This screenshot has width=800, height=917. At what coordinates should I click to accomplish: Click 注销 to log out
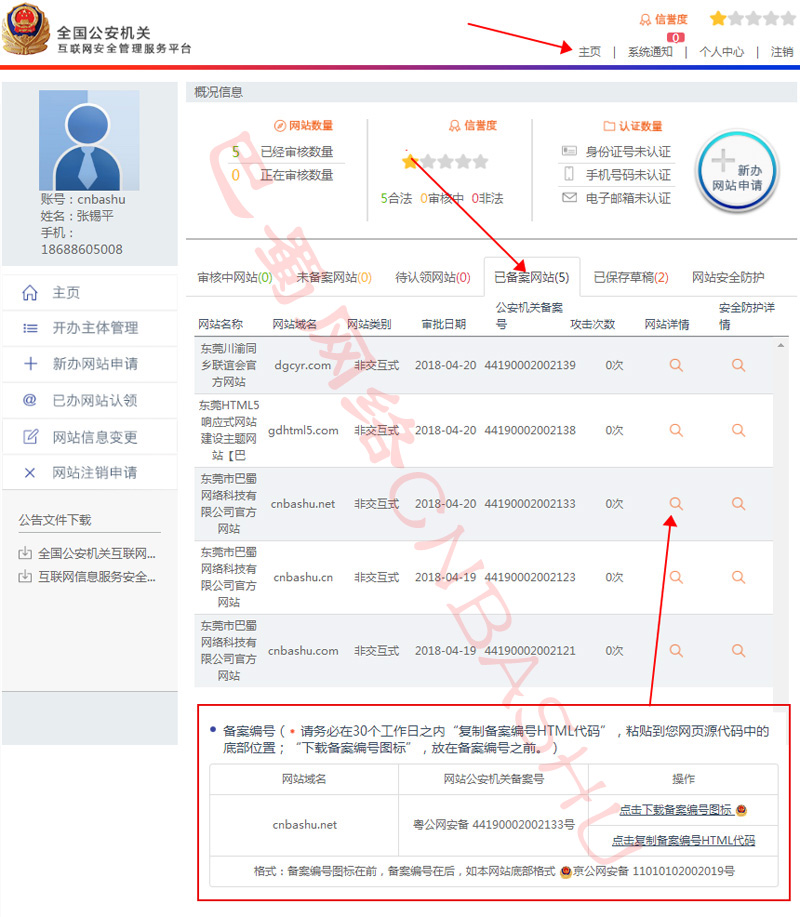782,52
